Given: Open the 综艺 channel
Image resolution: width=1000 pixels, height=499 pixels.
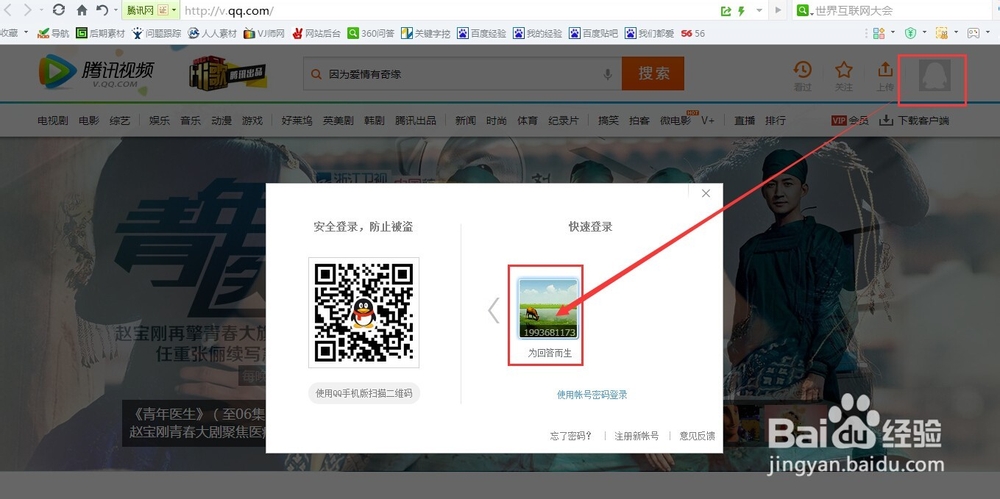Looking at the screenshot, I should 120,120.
